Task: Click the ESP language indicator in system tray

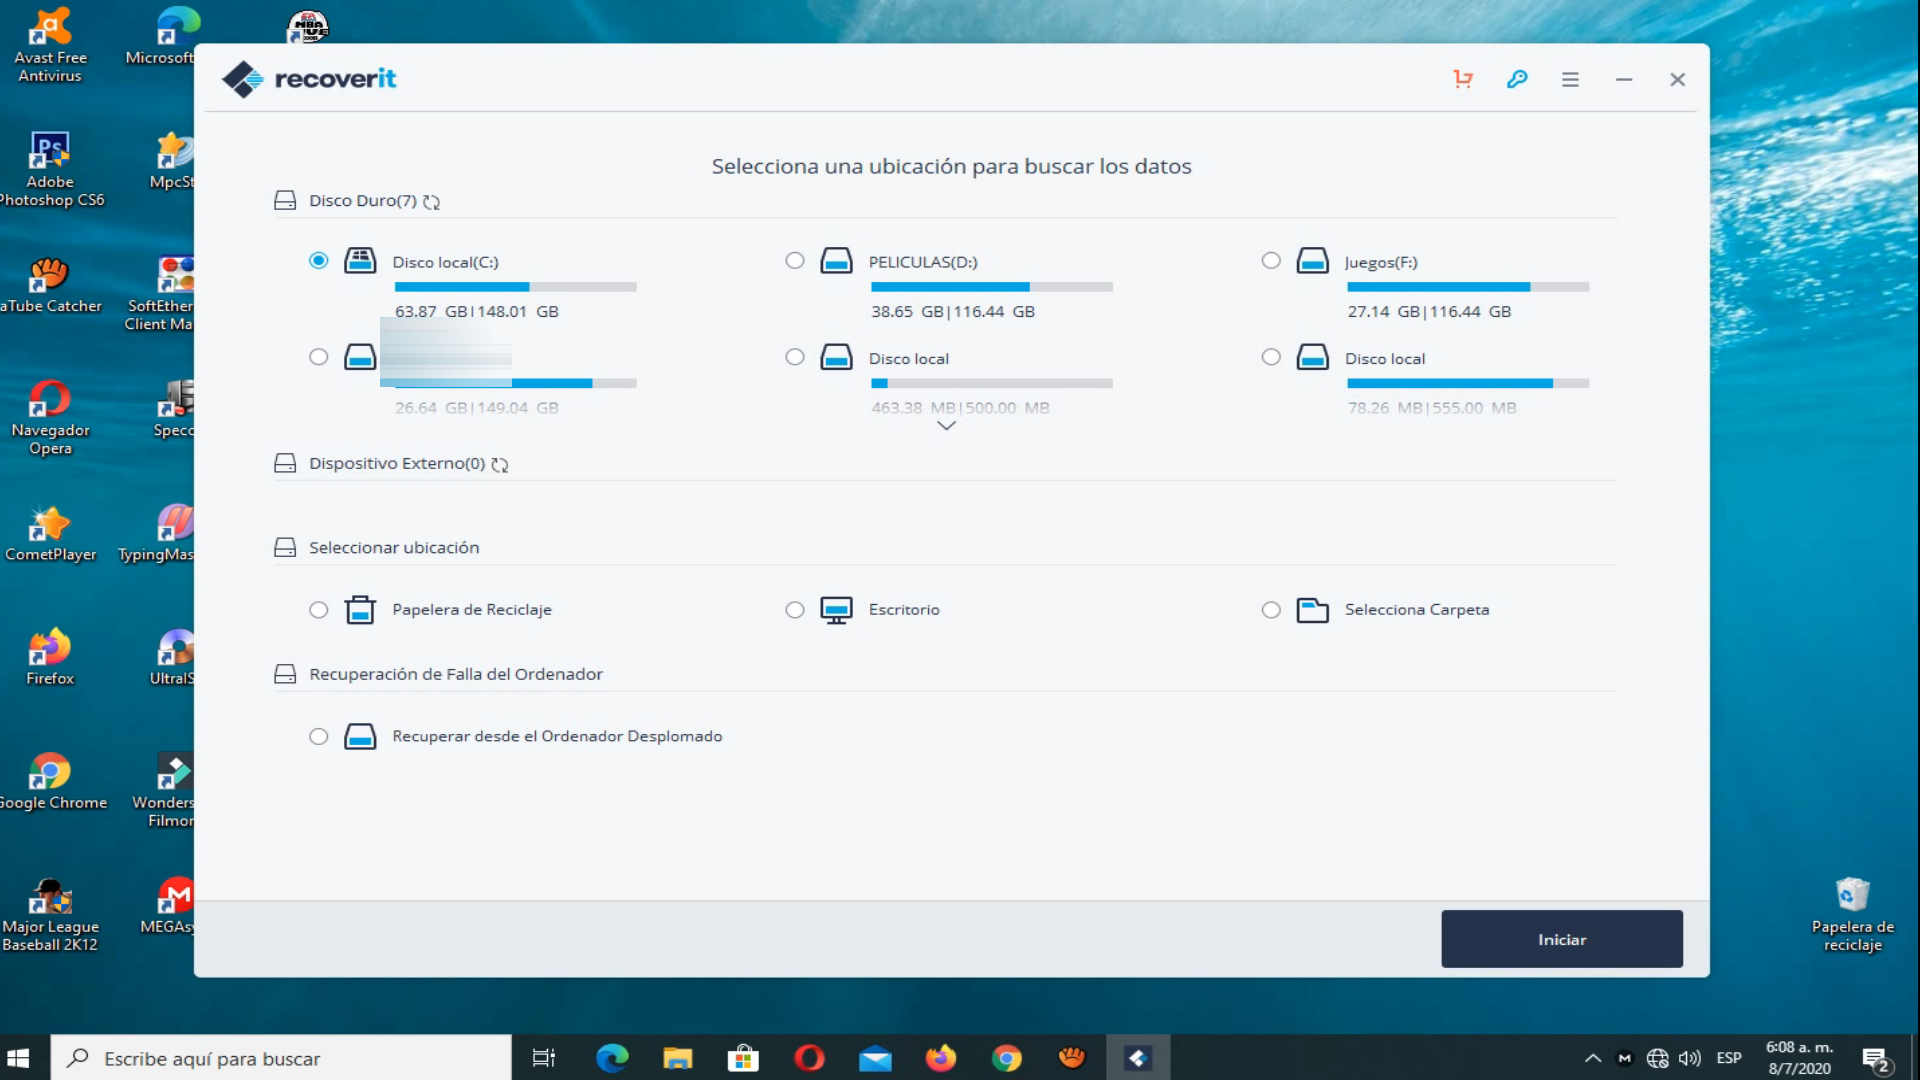Action: coord(1731,1058)
